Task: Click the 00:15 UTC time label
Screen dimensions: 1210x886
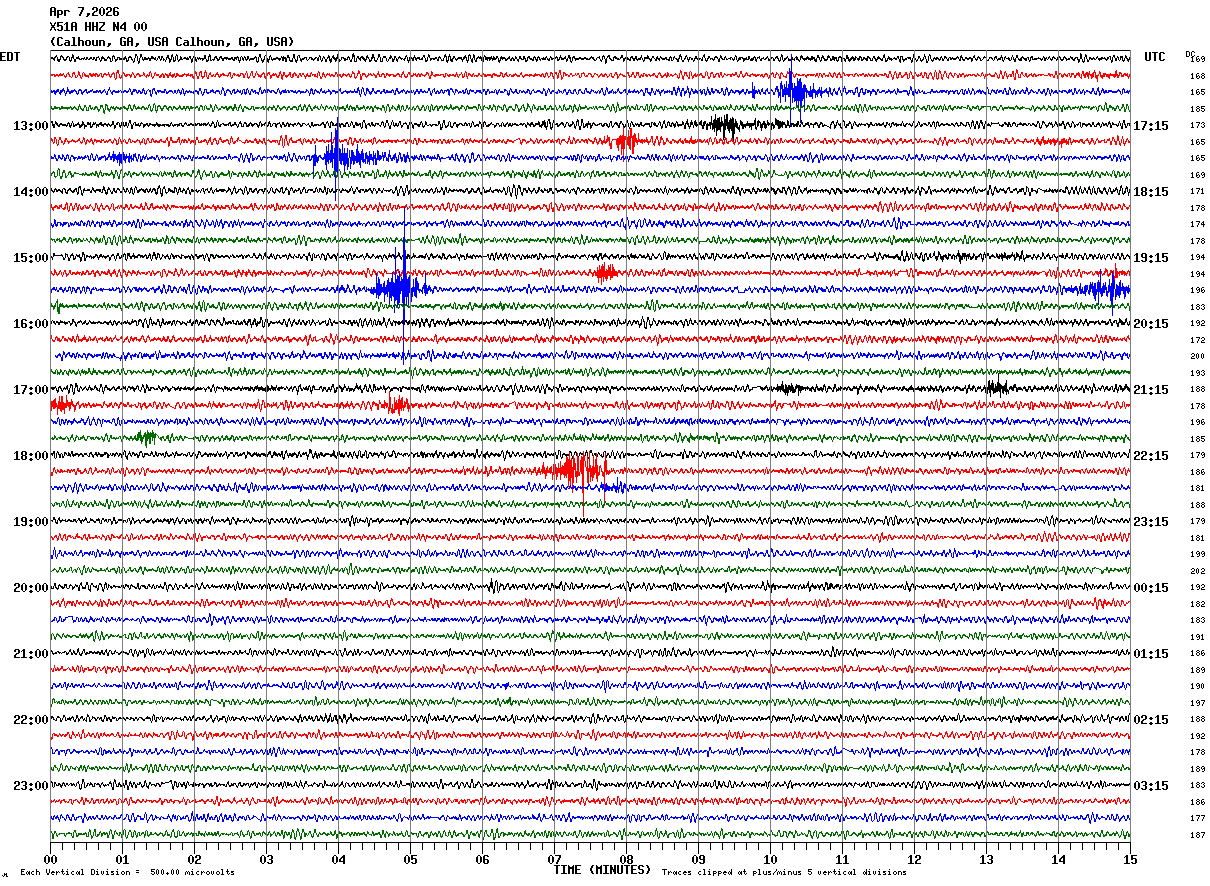Action: (1151, 588)
